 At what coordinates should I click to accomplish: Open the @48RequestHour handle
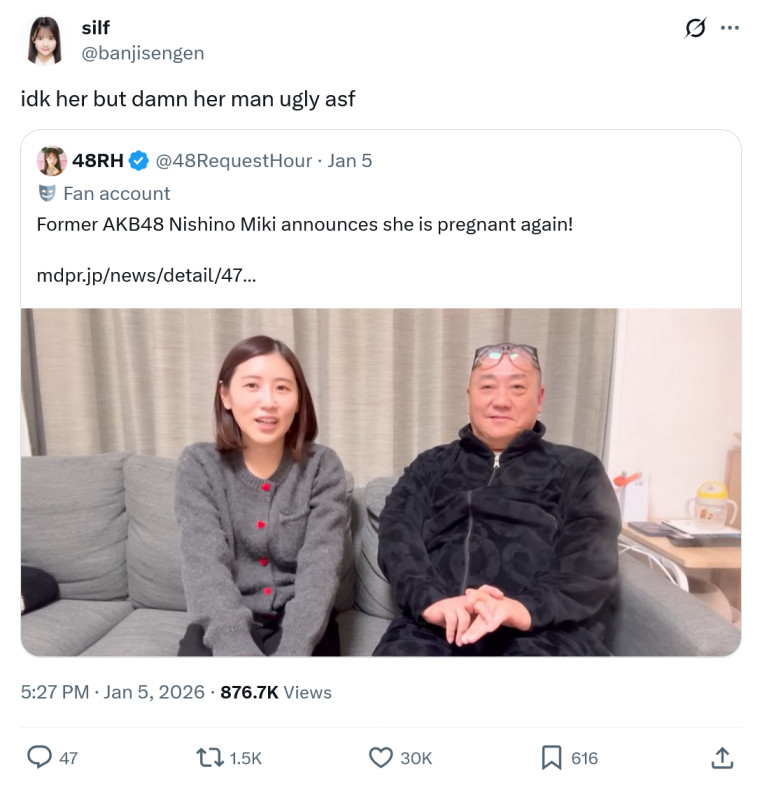coord(234,161)
